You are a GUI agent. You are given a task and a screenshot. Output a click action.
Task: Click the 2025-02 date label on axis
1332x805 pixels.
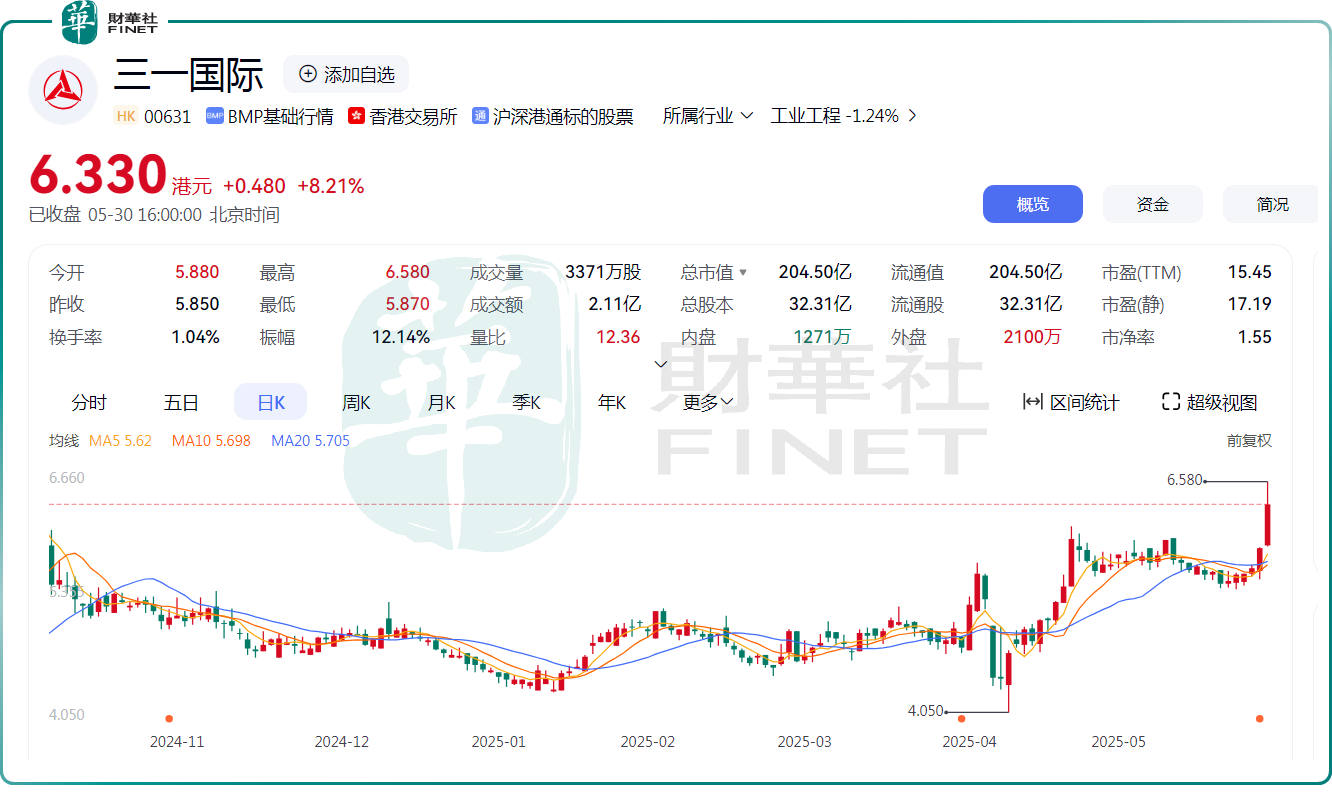(x=648, y=742)
